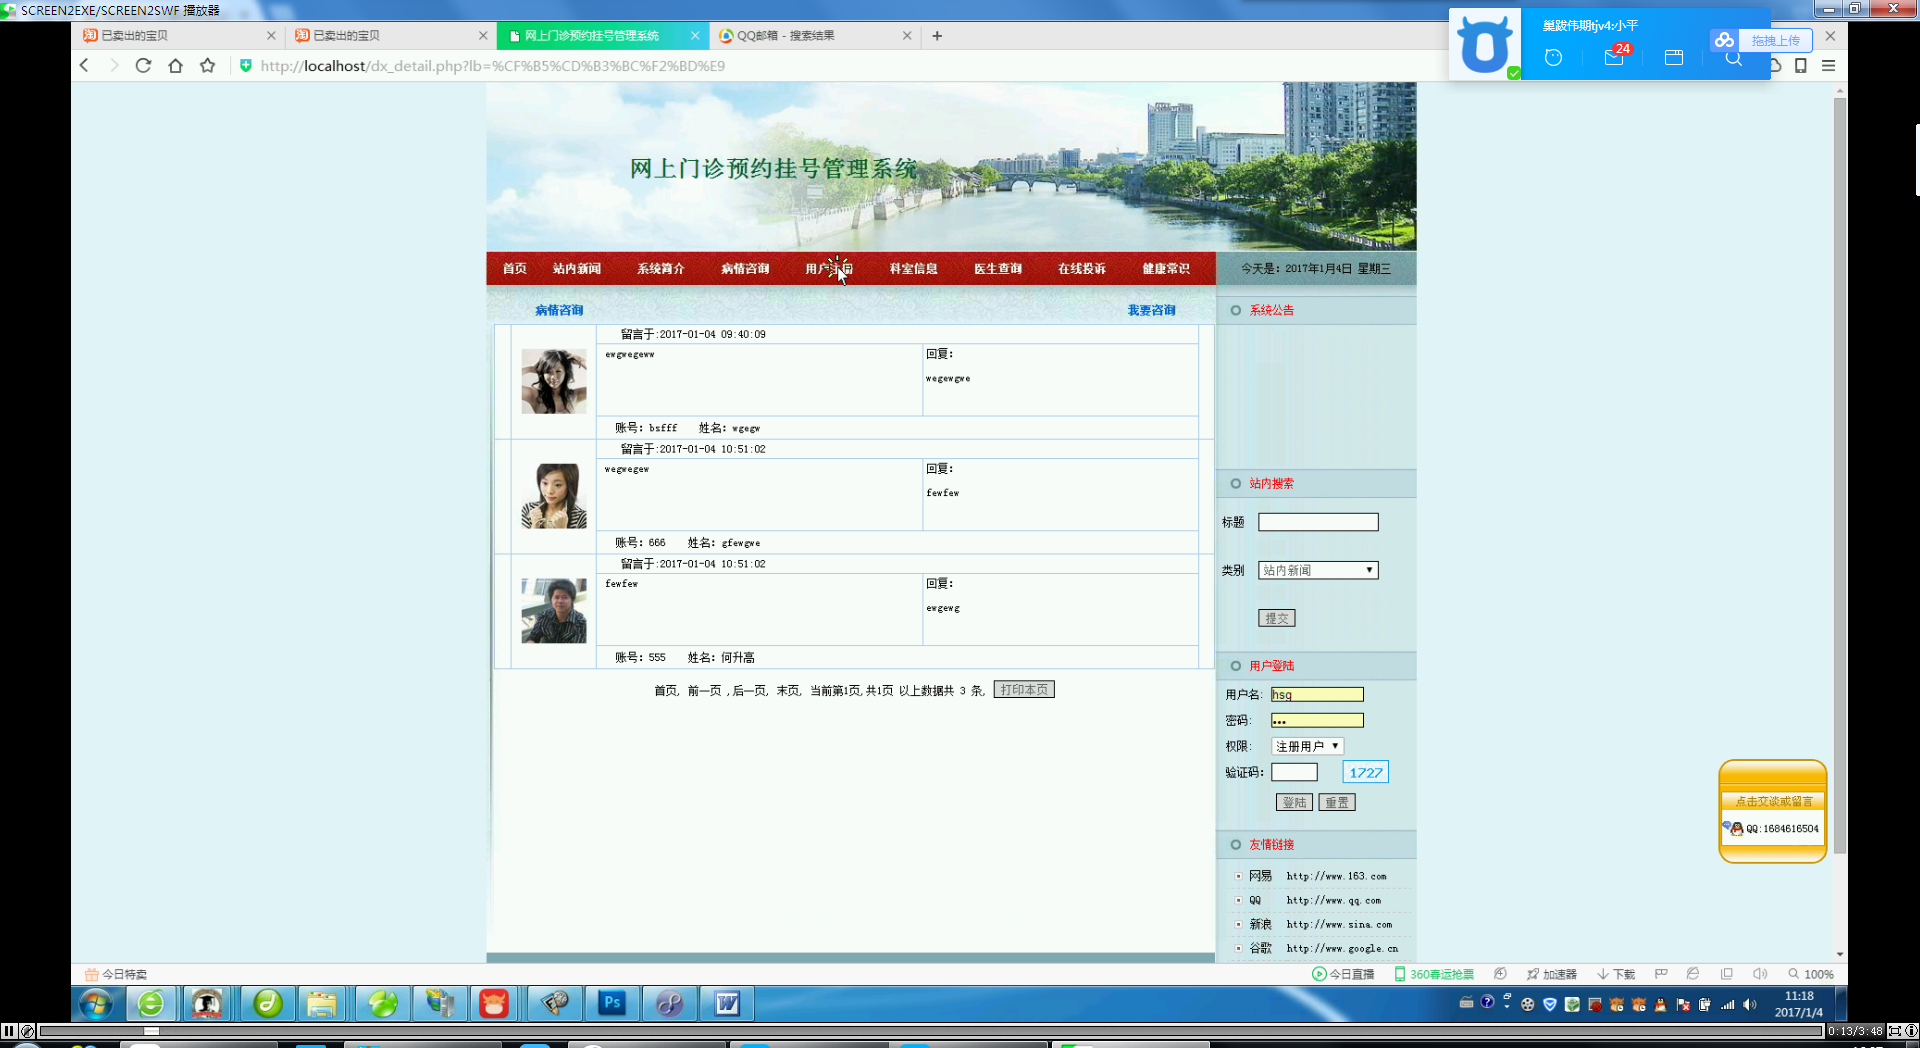Viewport: 1920px width, 1048px height.
Task: Click the 加速器 accelerator in status bar
Action: coord(1551,974)
